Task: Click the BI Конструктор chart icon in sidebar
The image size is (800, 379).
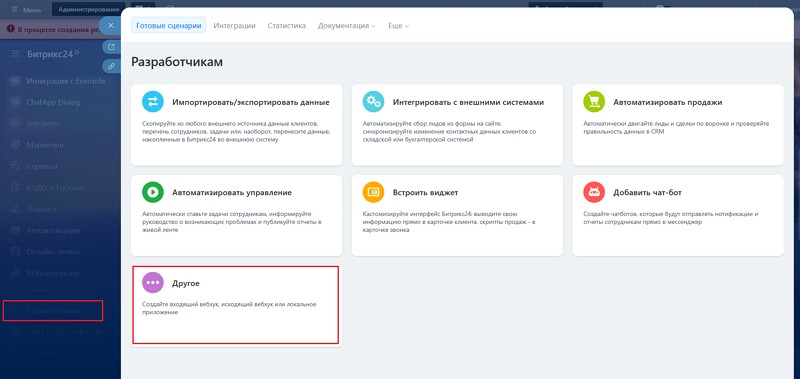Action: [16, 273]
